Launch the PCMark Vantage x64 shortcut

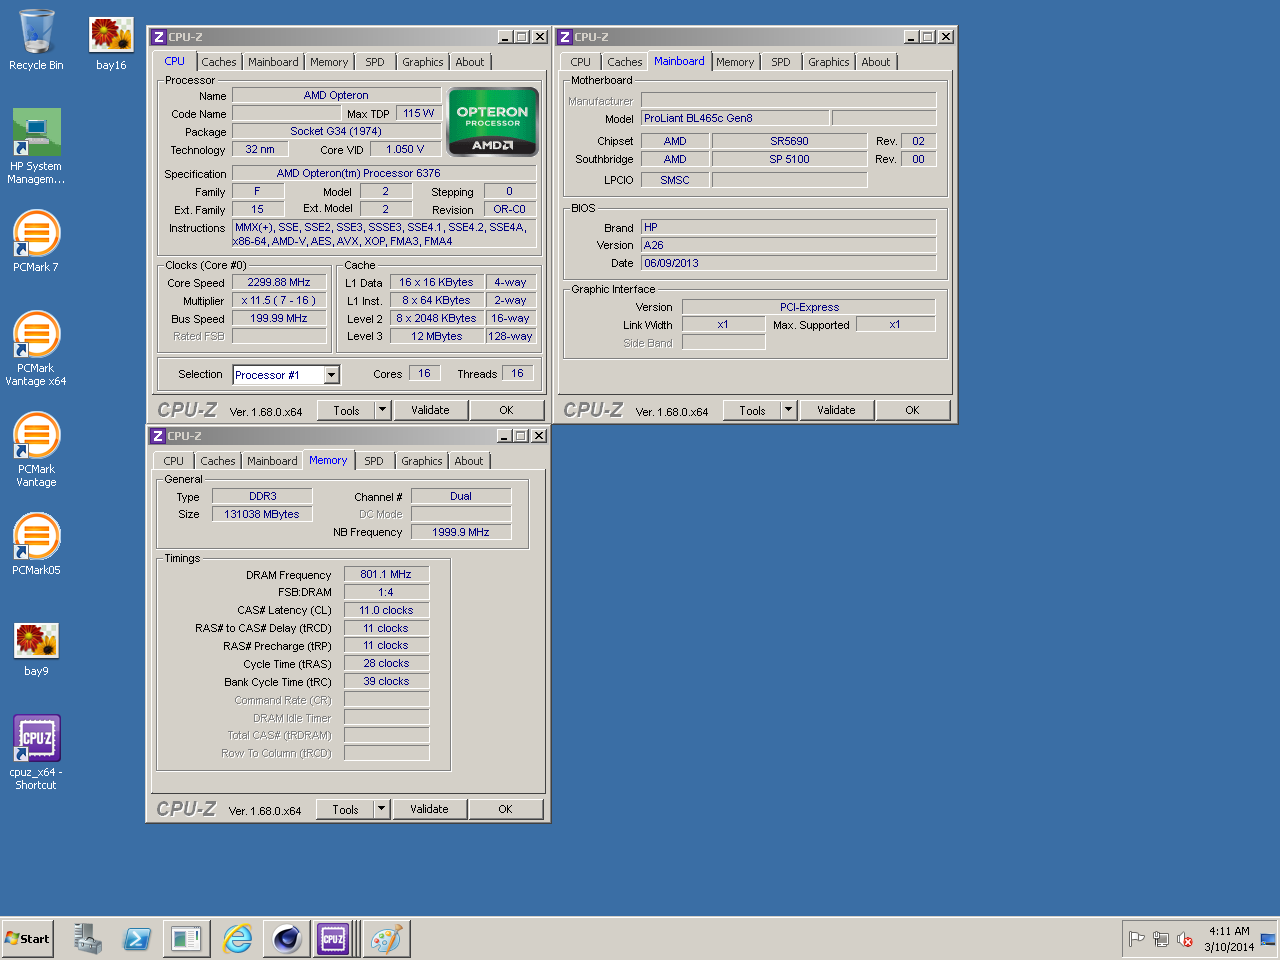point(36,348)
